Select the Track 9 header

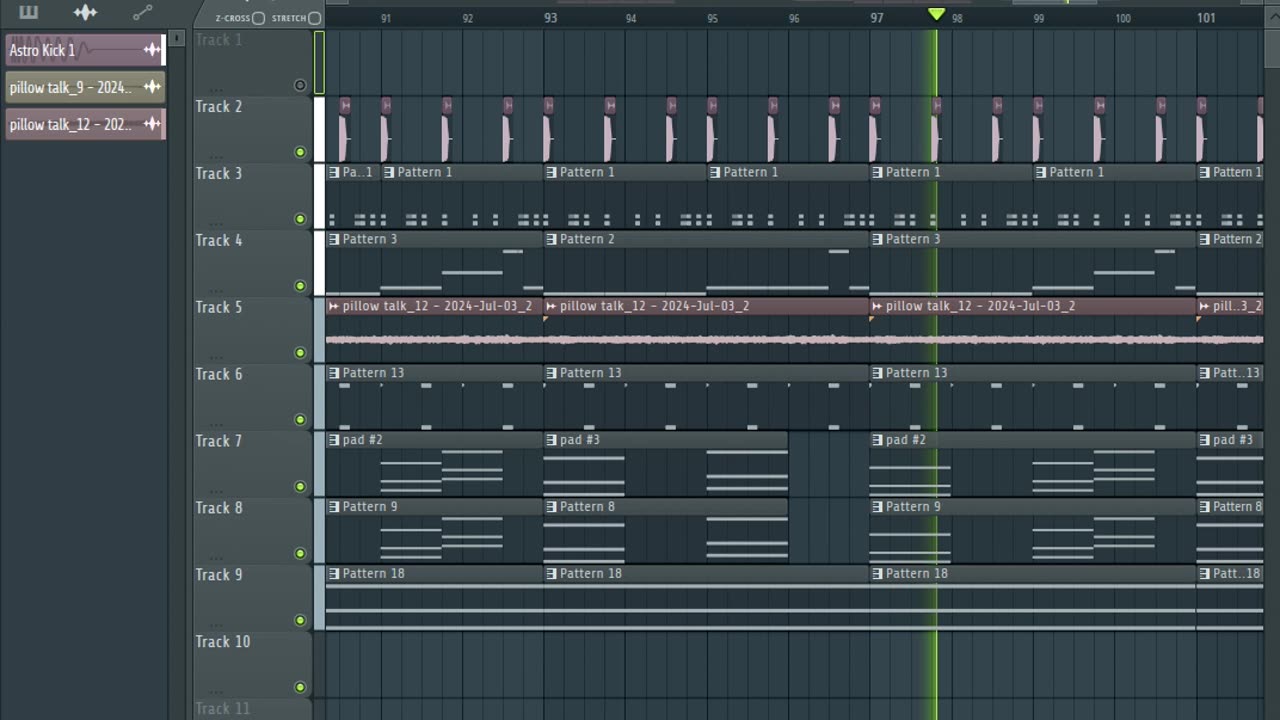(x=252, y=598)
